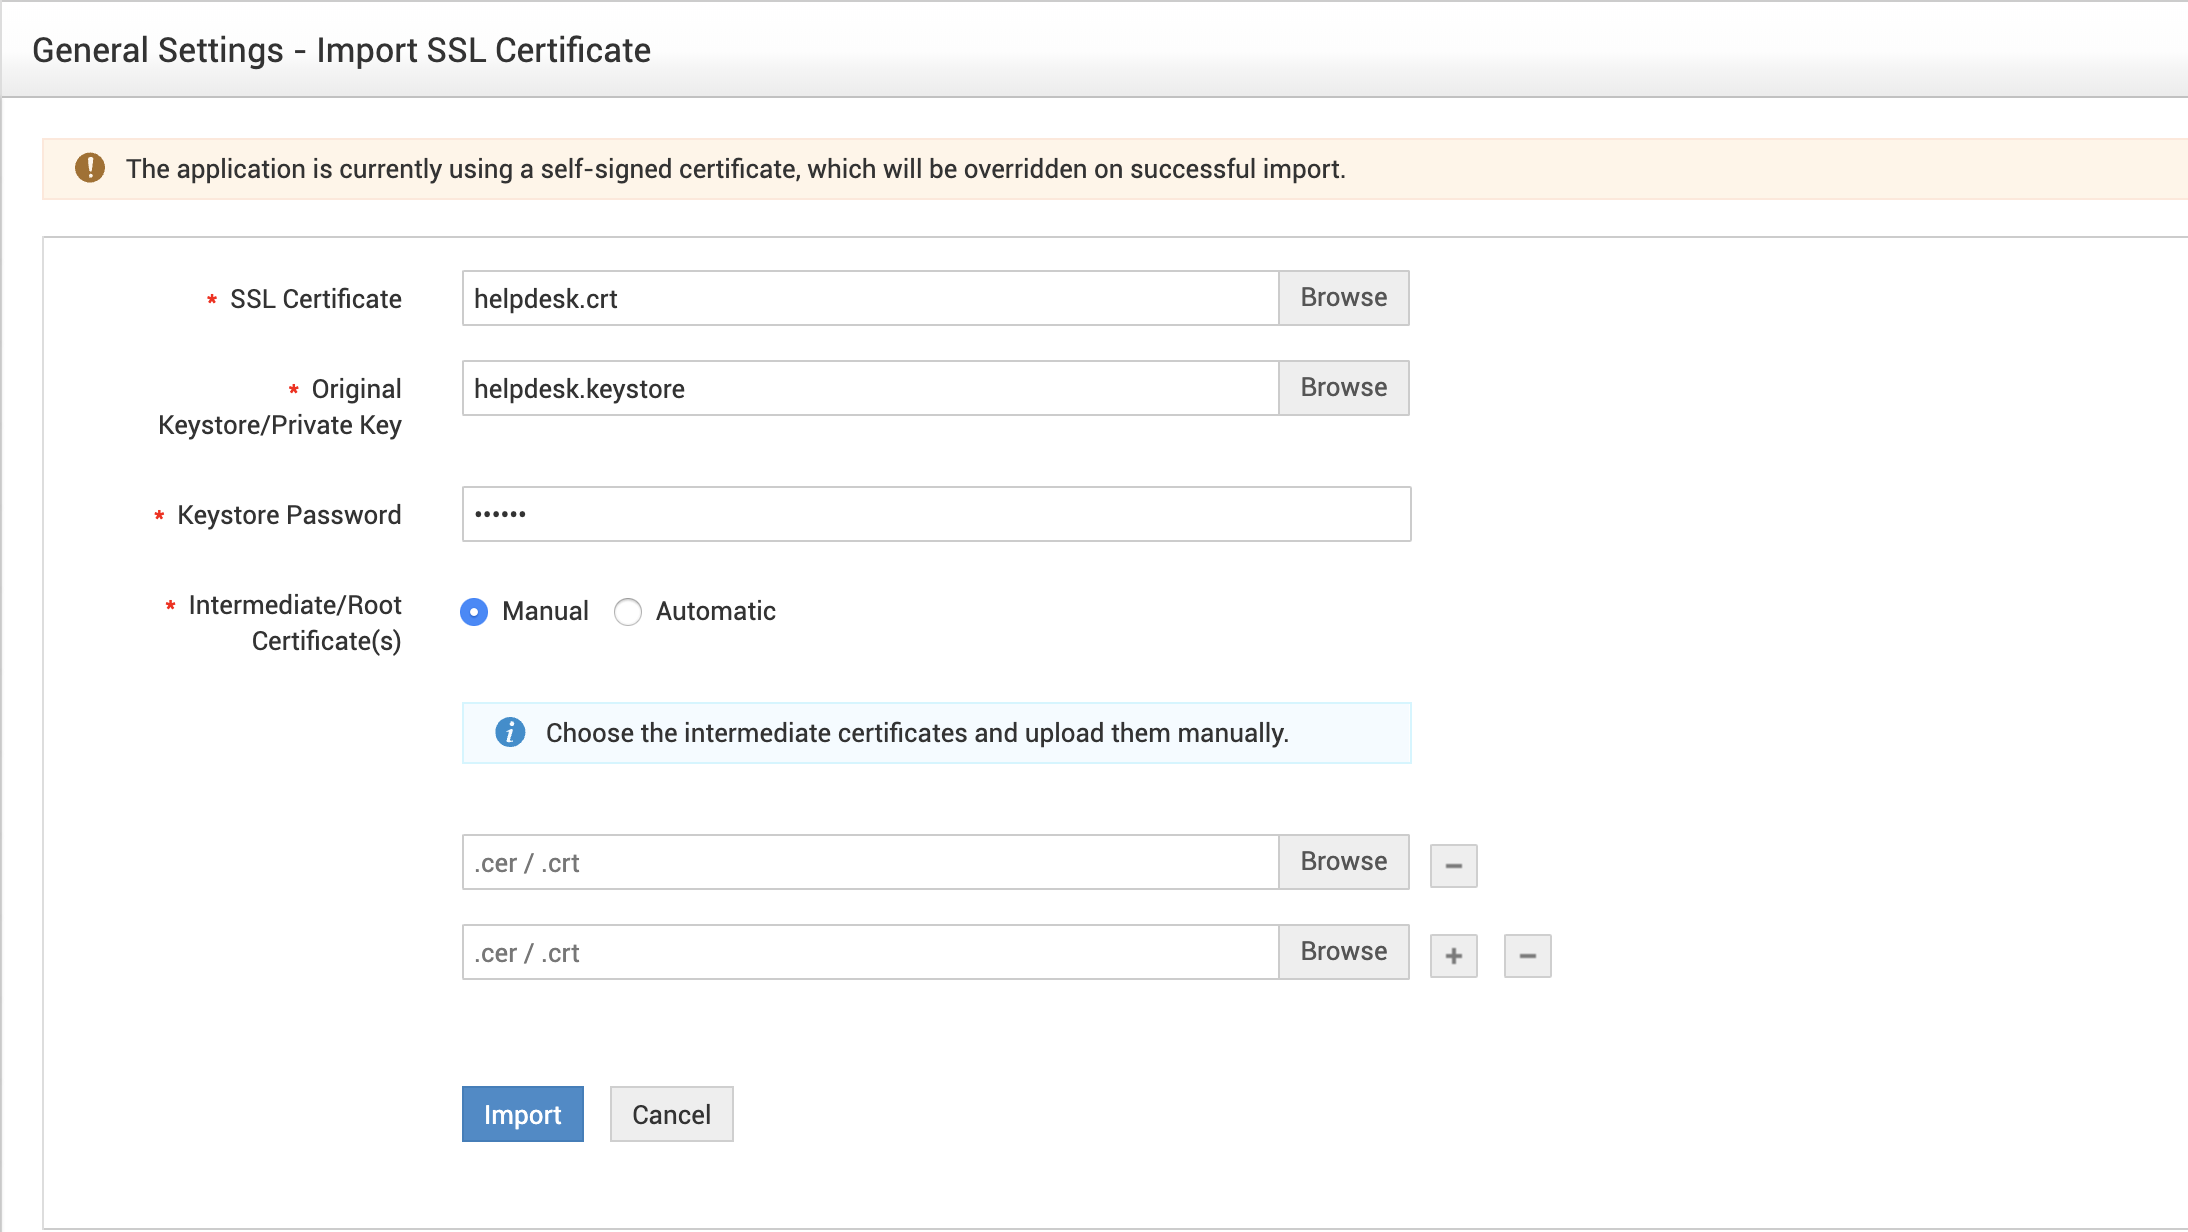This screenshot has height=1232, width=2188.
Task: Click the Cancel button
Action: tap(671, 1114)
